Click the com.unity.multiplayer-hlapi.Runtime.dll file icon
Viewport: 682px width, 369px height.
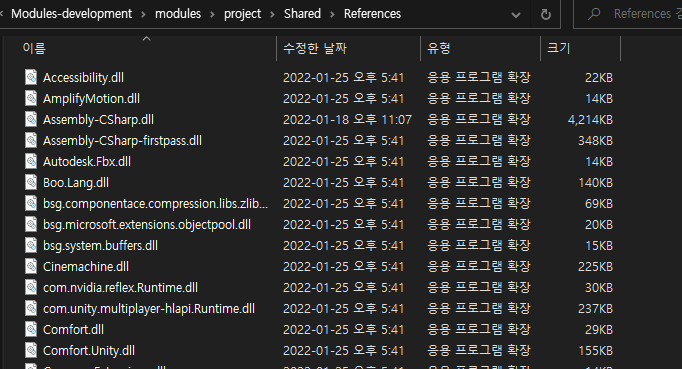(x=31, y=309)
